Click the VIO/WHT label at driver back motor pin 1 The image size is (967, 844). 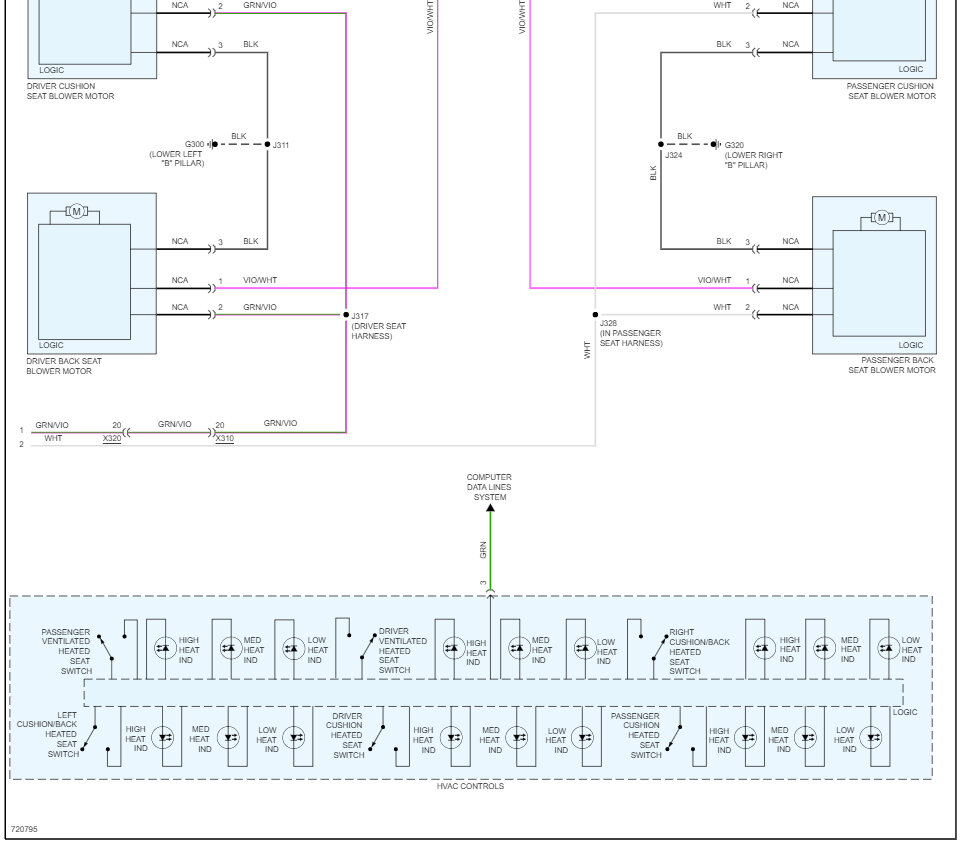coord(260,280)
